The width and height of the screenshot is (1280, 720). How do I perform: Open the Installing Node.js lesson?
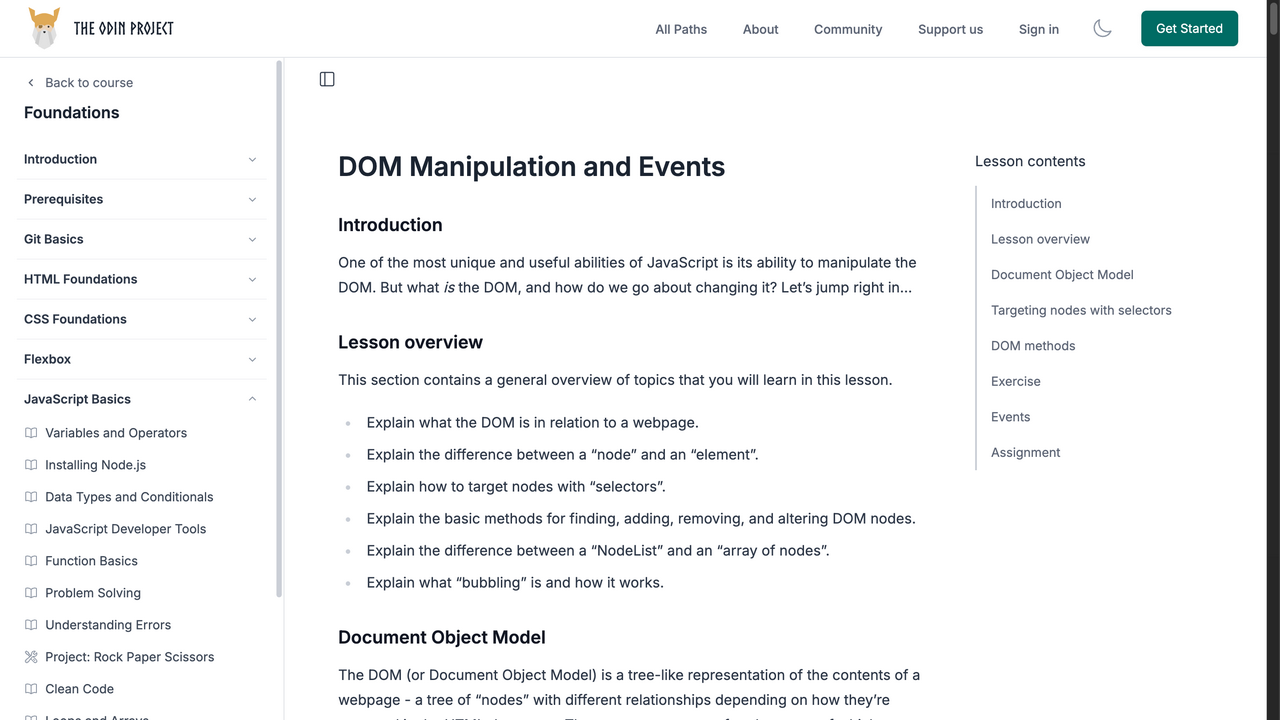click(x=95, y=465)
